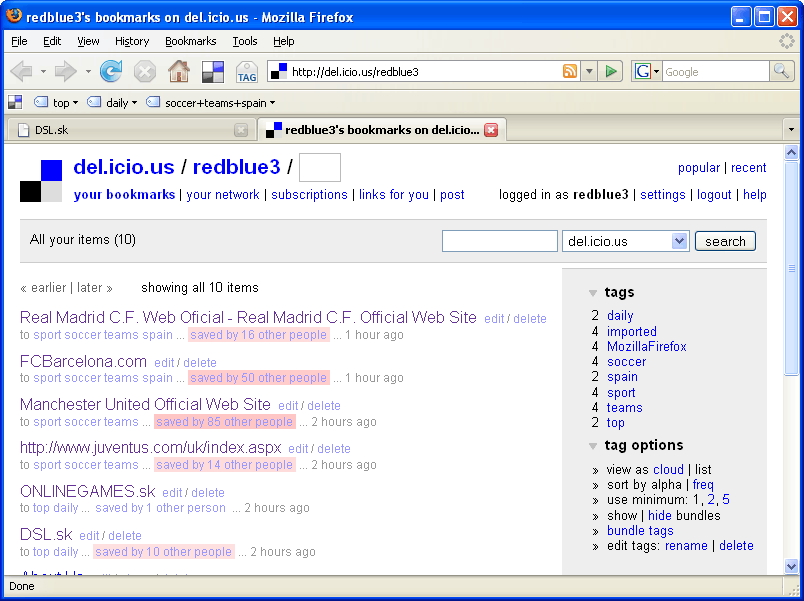Sort tags by freq
804x601 pixels.
(x=703, y=485)
